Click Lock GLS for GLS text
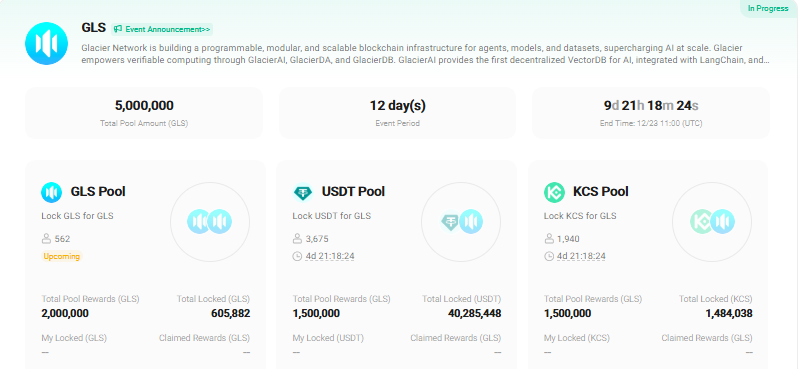The image size is (799, 369). (x=77, y=216)
